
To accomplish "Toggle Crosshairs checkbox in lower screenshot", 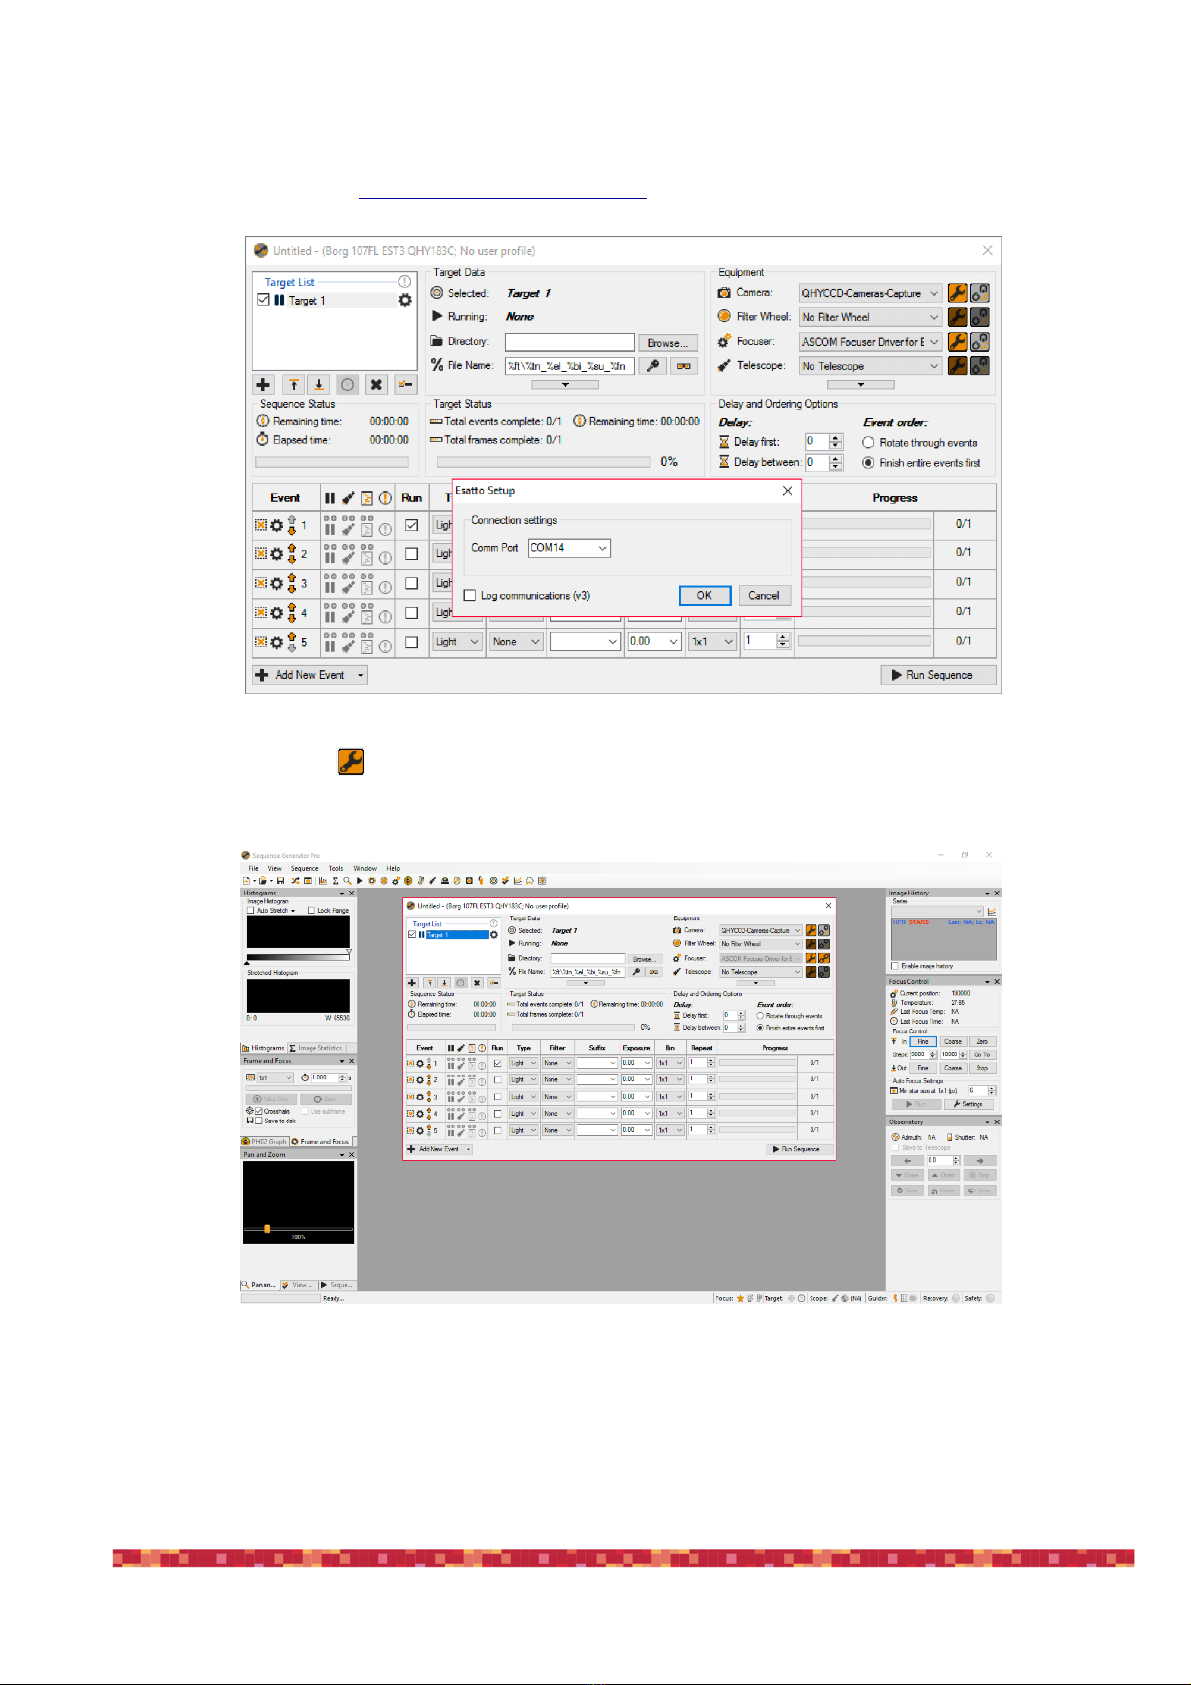I will pos(259,1111).
